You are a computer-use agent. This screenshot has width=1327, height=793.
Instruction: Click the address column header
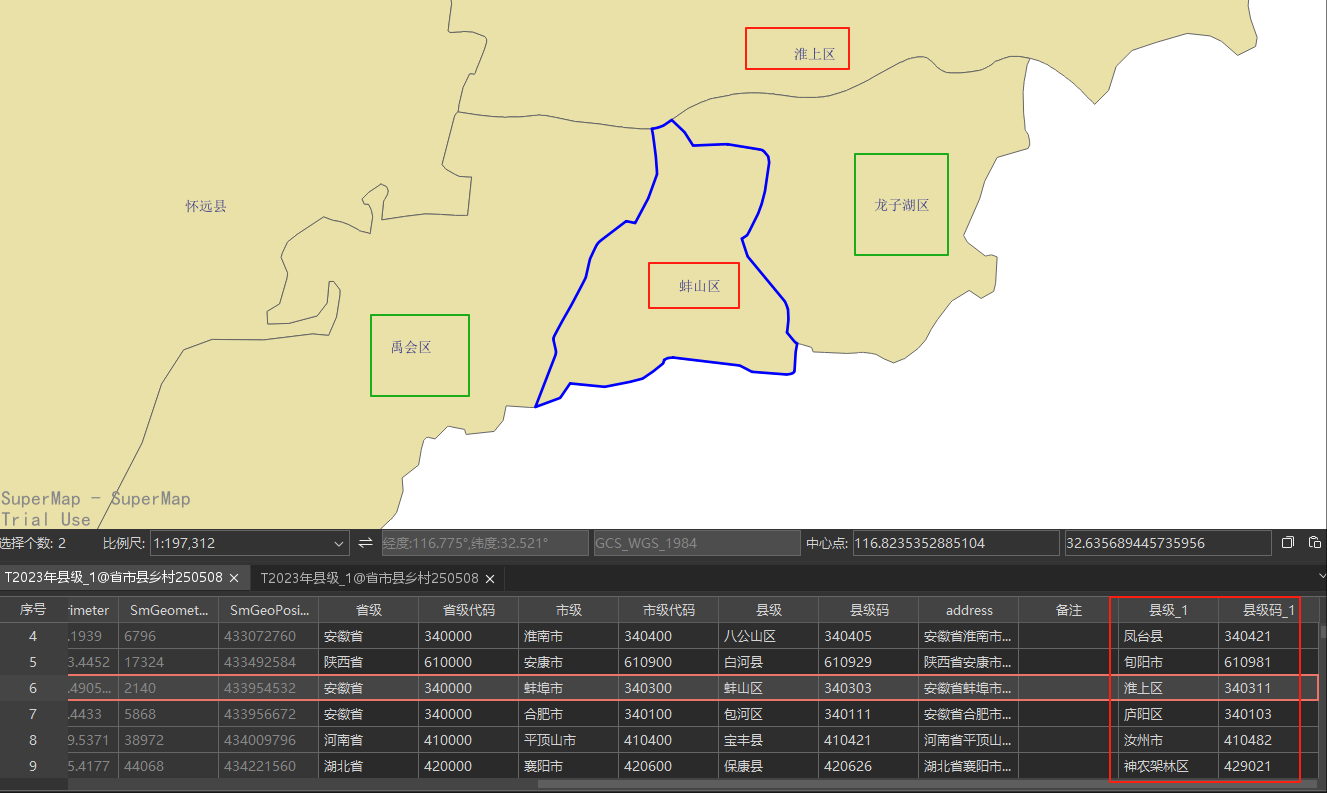point(968,610)
